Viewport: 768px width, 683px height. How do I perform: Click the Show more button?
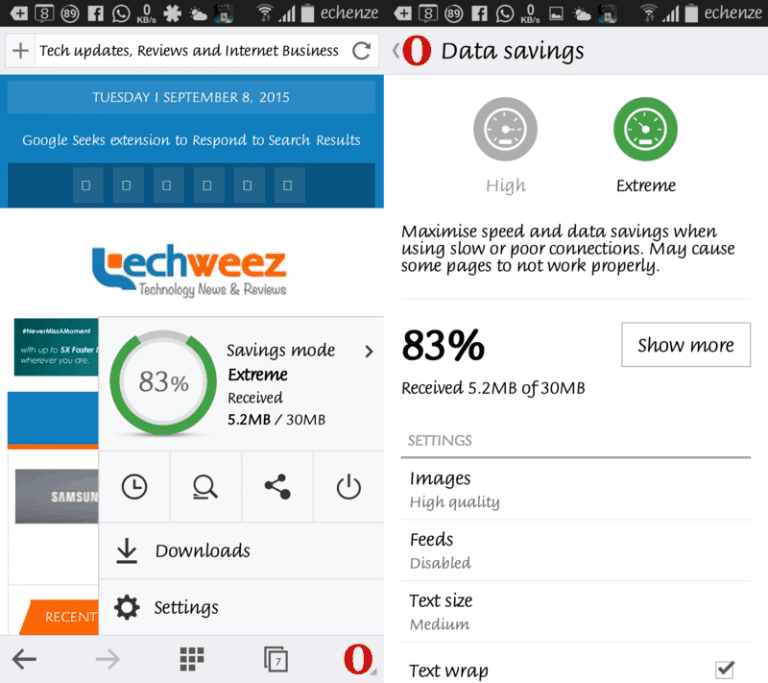click(686, 344)
